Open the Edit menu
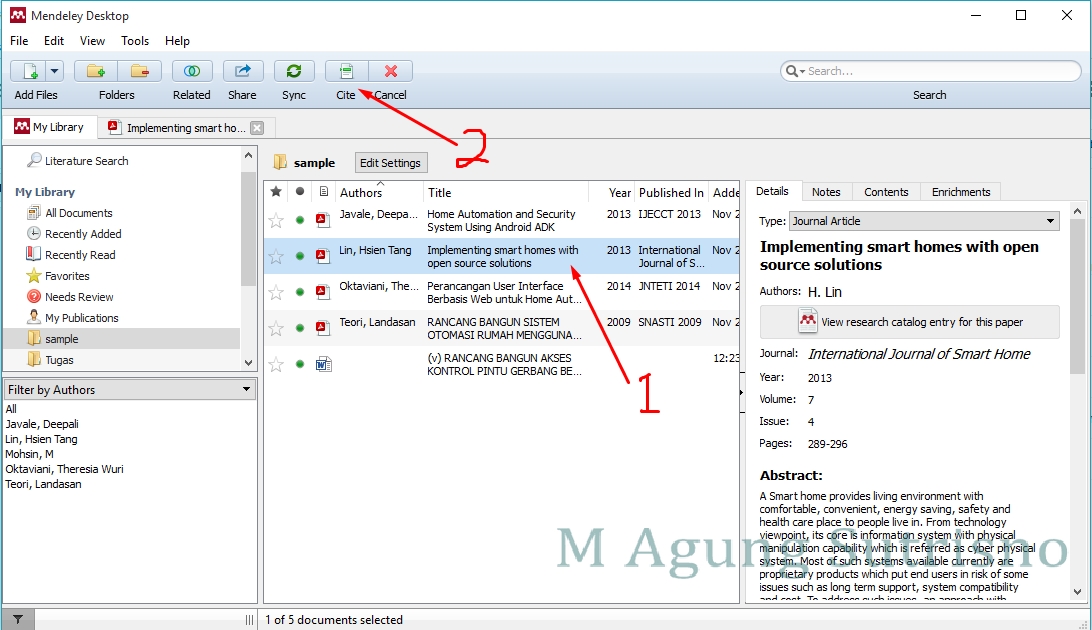 click(x=54, y=40)
